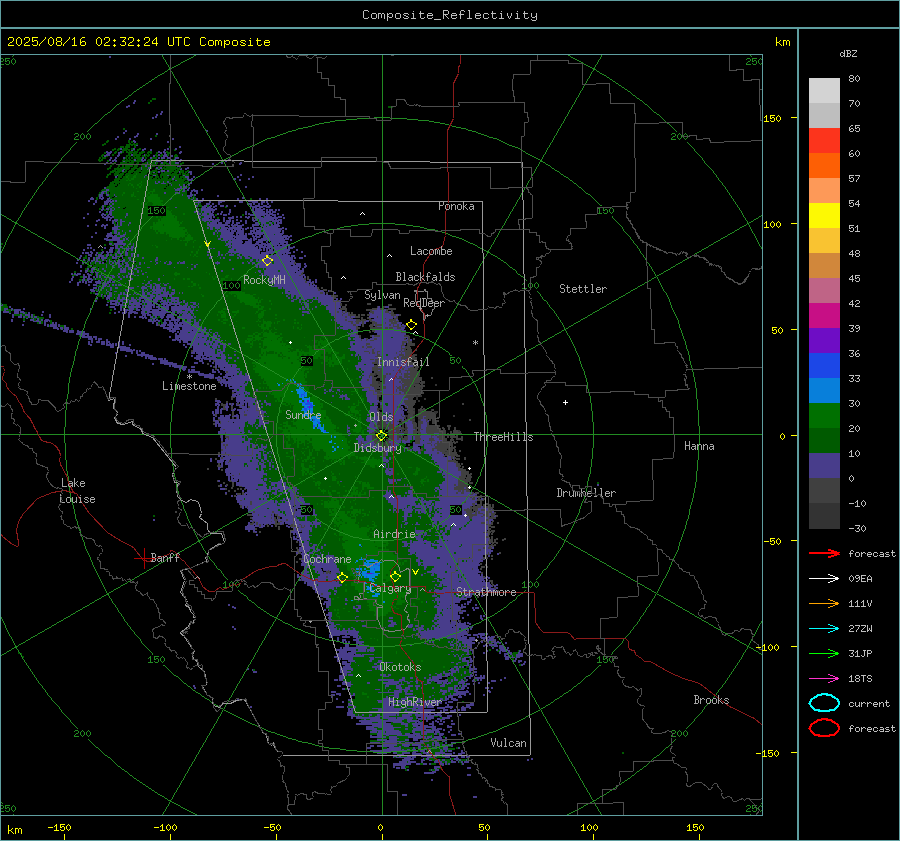Click yellow diamond marker below Cochrane
The image size is (900, 841).
click(x=342, y=577)
